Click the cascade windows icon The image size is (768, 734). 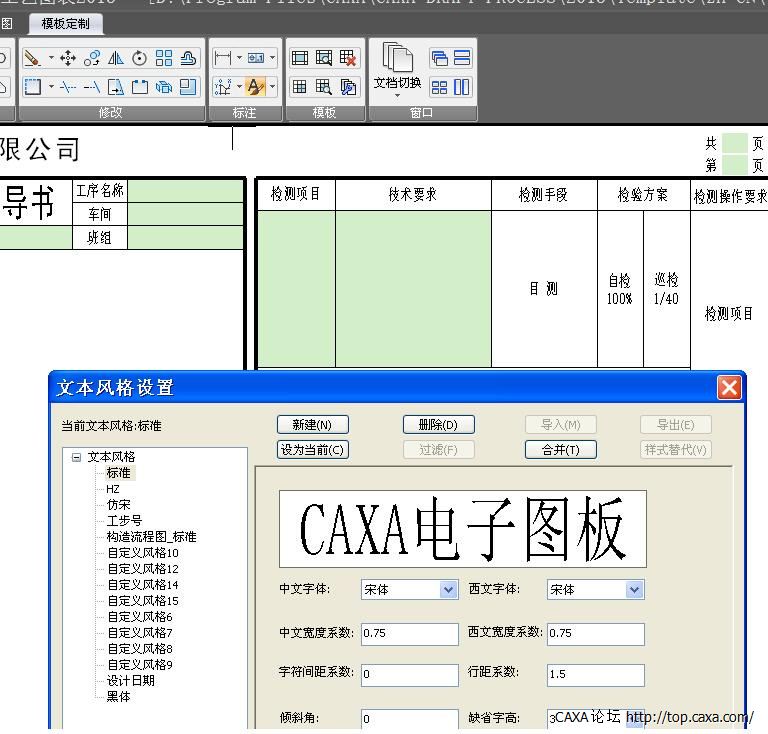439,59
